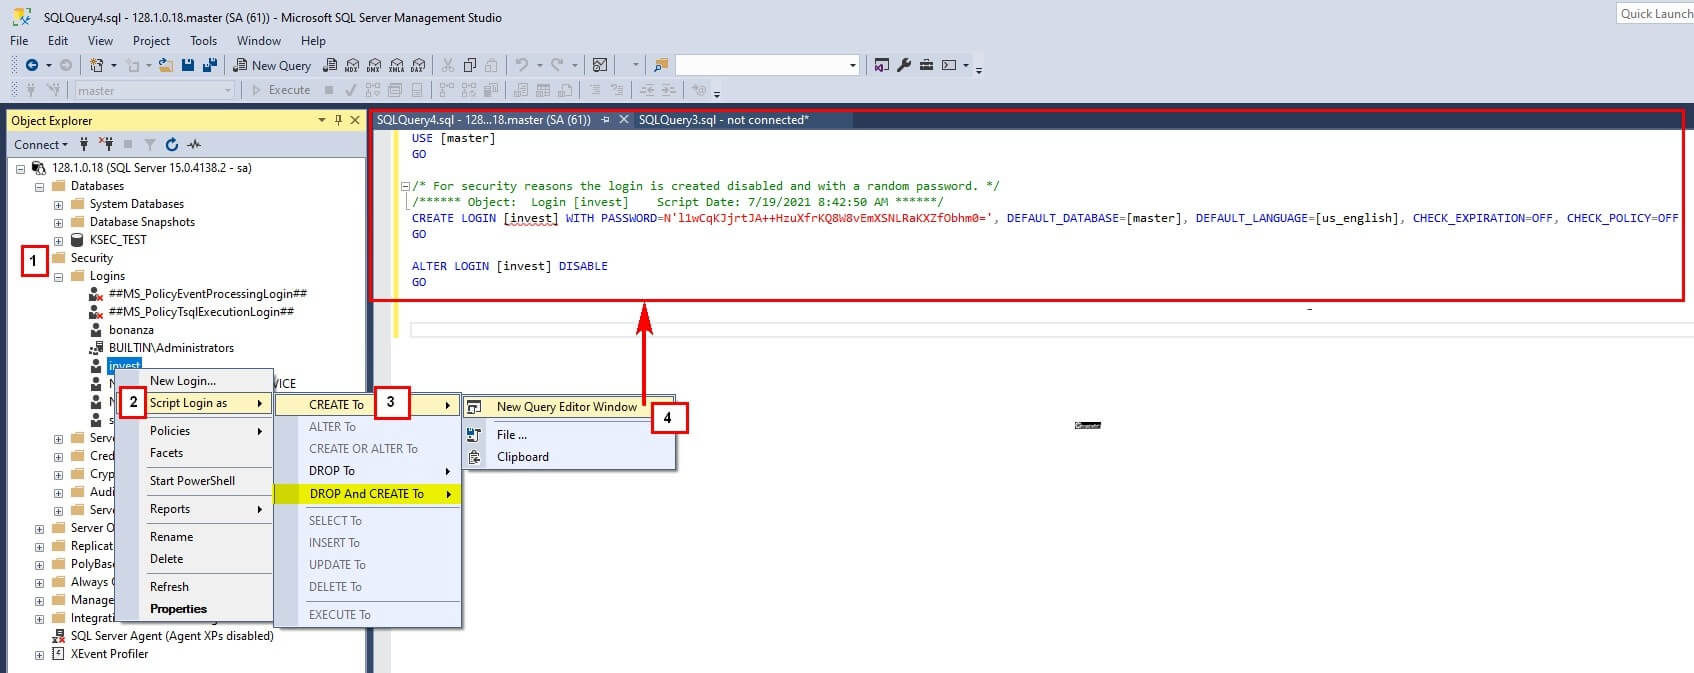Open the search combo box in the toolbar
Viewport: 1694px width, 673px height.
pyautogui.click(x=768, y=65)
